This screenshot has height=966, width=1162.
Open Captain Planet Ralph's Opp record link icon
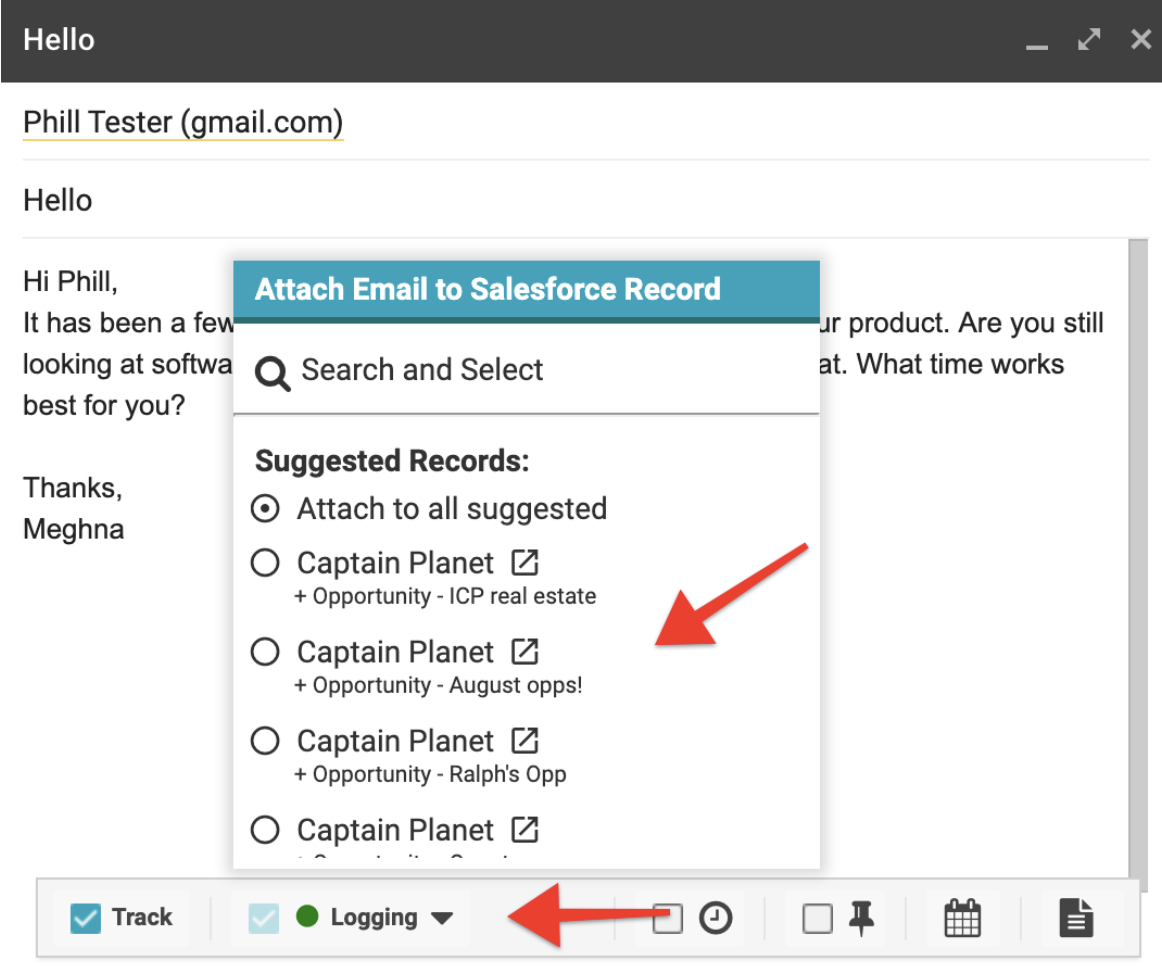pos(525,740)
